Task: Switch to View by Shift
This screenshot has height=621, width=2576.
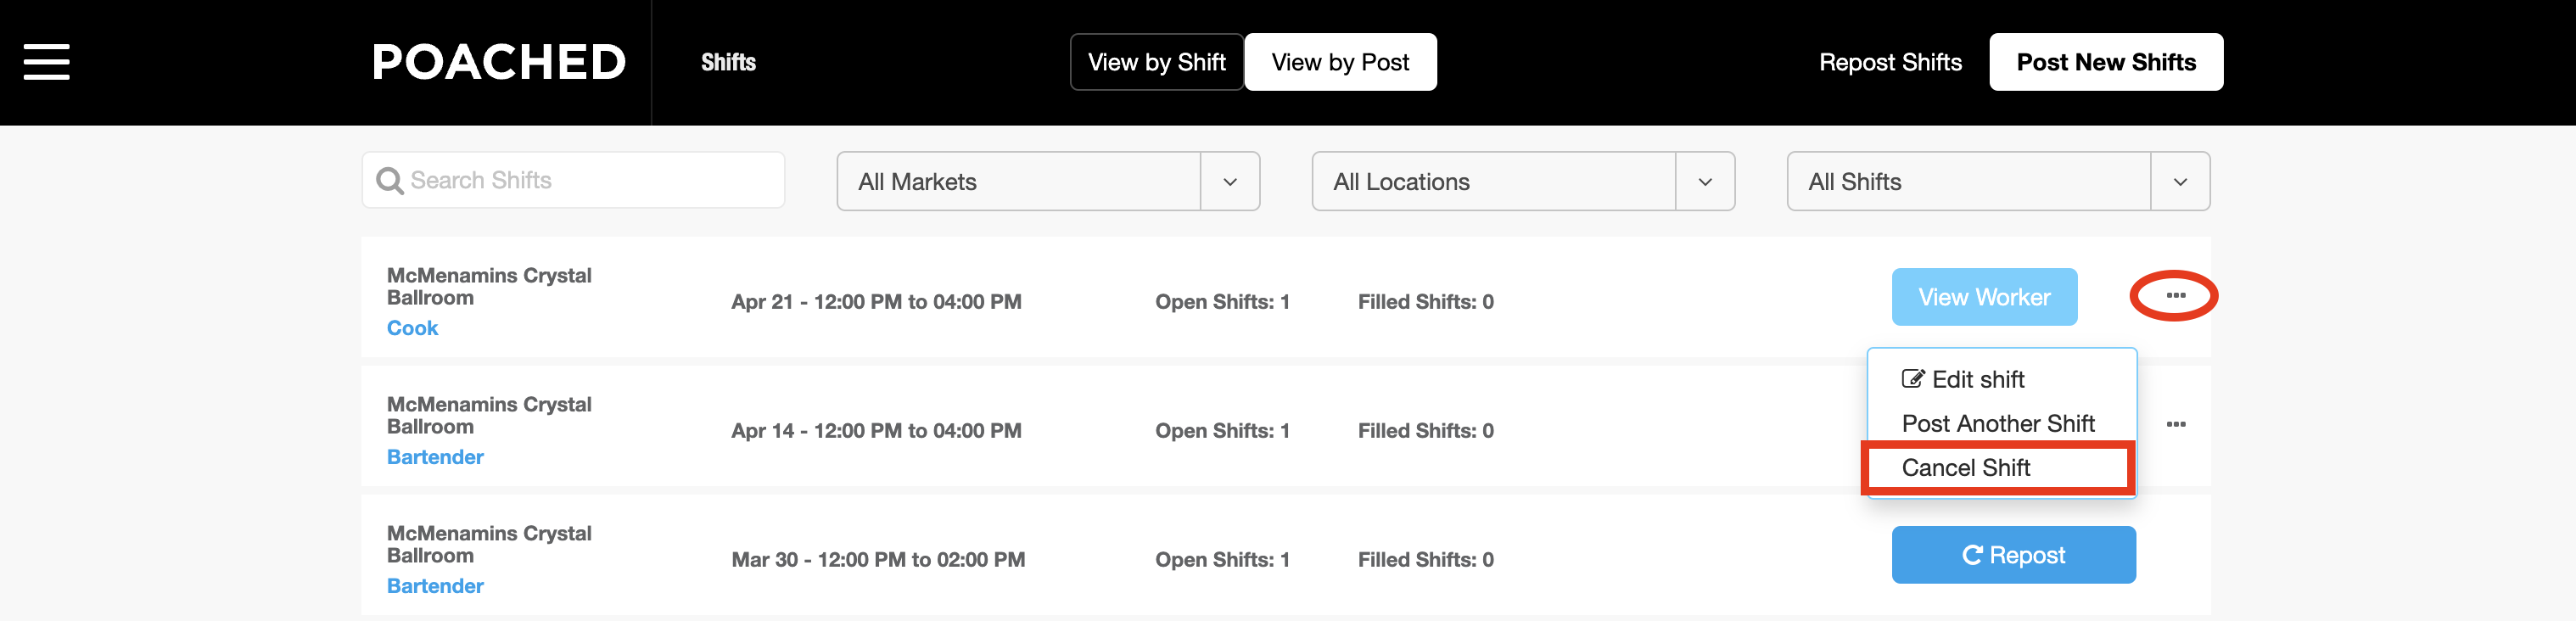Action: [x=1156, y=62]
